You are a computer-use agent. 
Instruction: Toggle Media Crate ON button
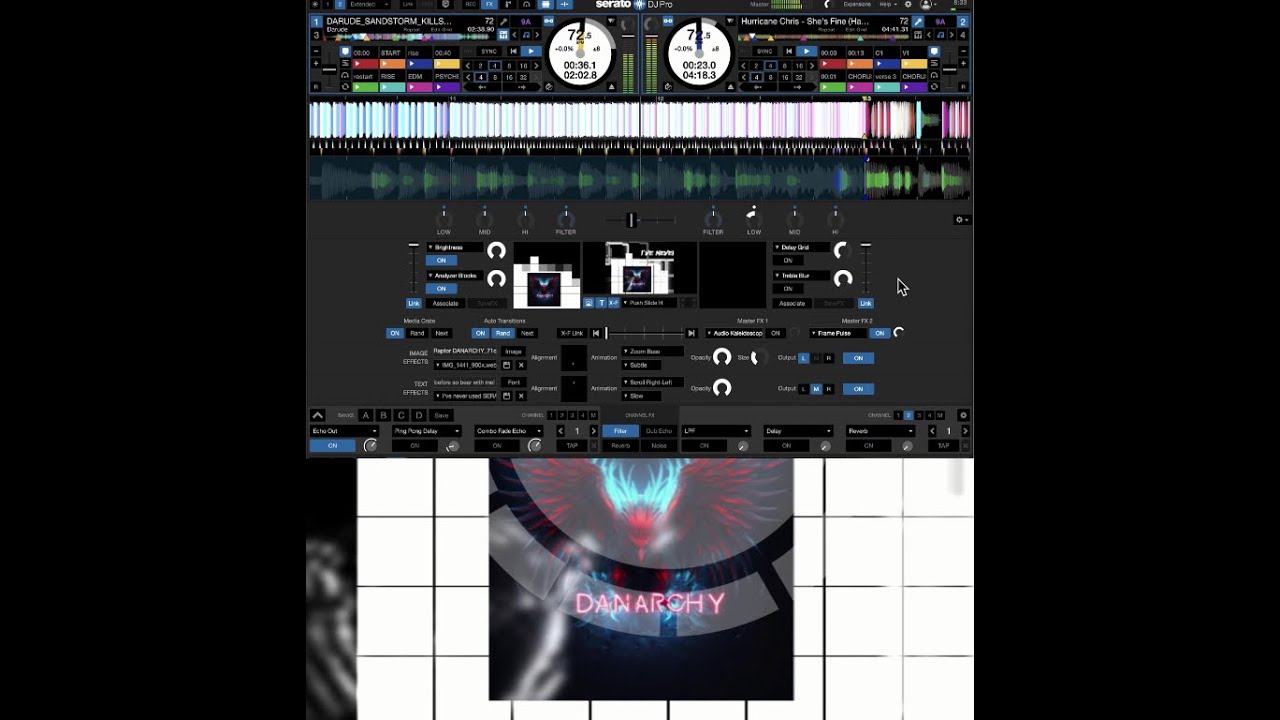click(x=395, y=333)
